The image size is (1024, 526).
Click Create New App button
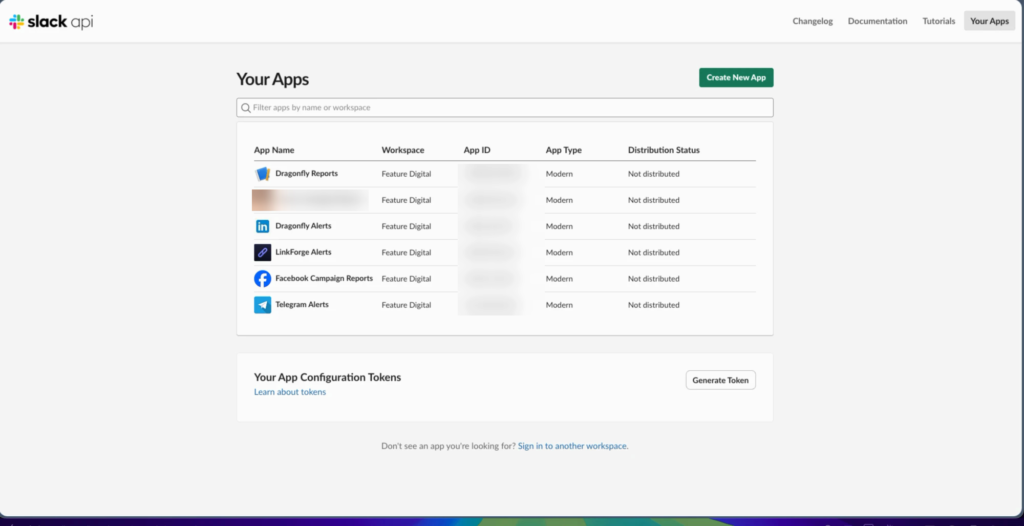click(736, 77)
